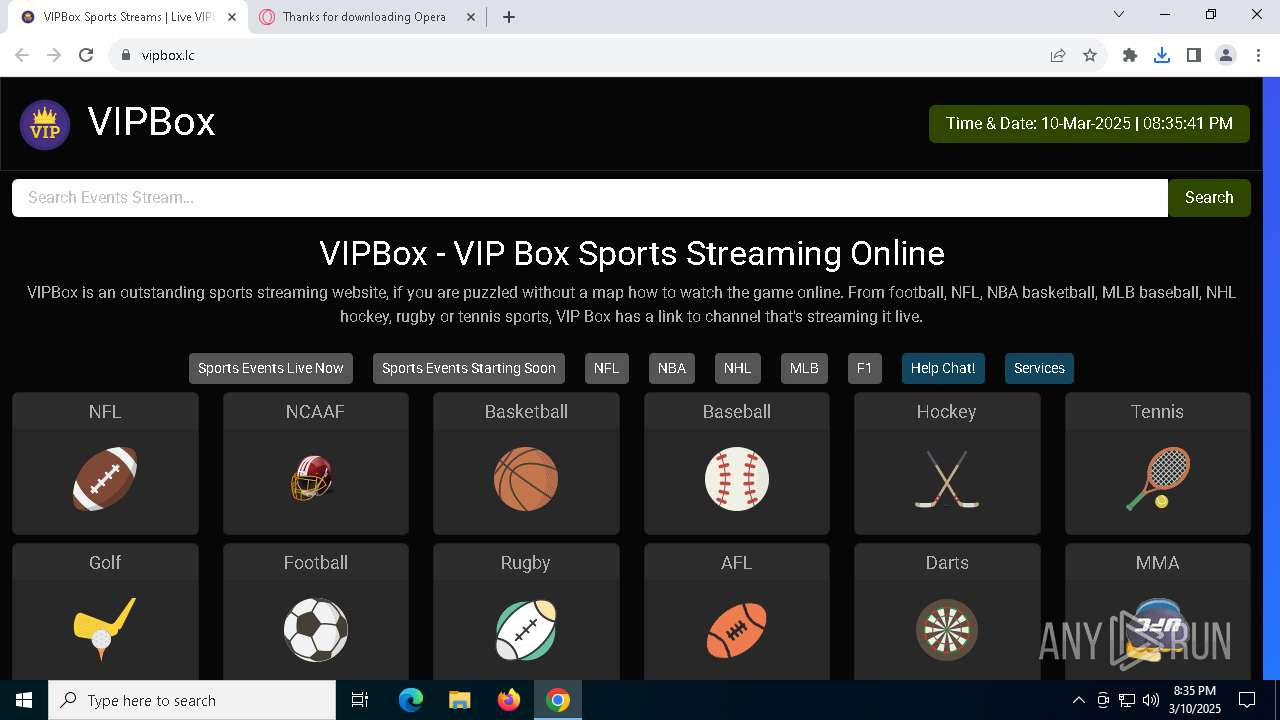Open the Hockey sticks icon

(x=947, y=479)
